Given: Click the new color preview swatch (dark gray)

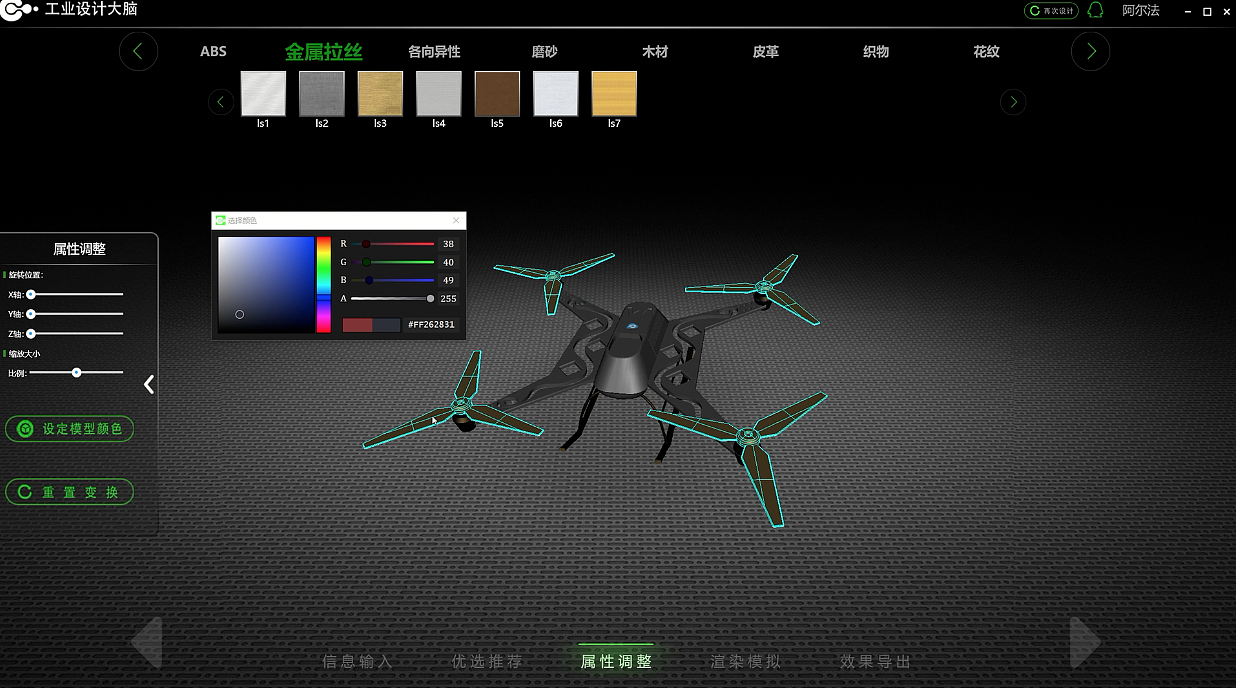Looking at the screenshot, I should [386, 325].
